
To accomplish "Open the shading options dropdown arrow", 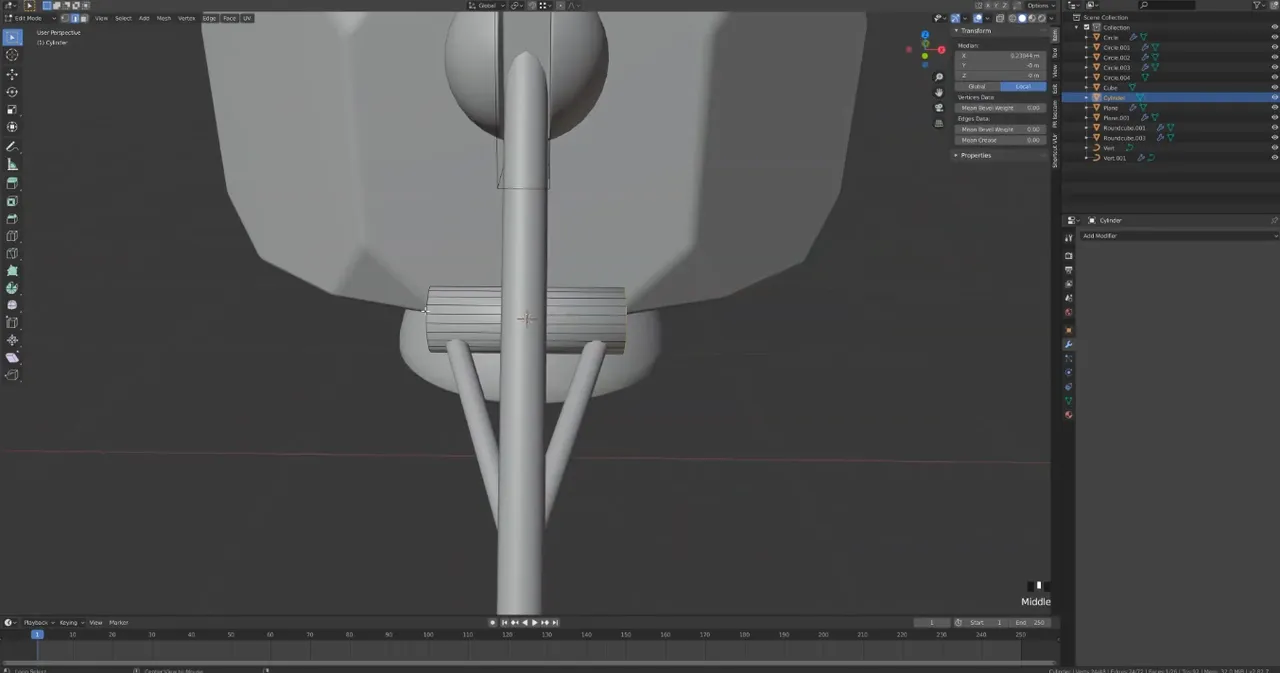I will pos(1049,18).
